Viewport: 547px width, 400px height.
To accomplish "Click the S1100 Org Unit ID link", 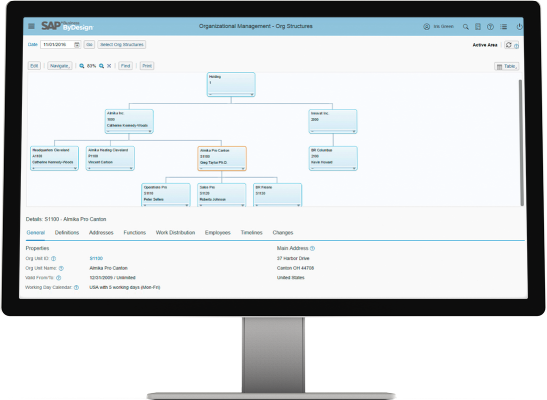I will tap(96, 258).
